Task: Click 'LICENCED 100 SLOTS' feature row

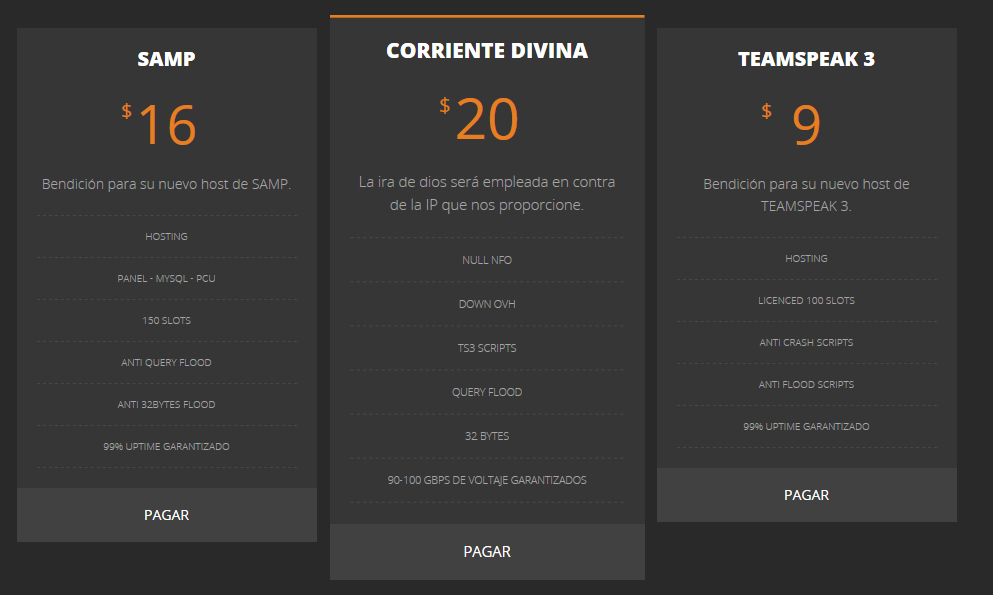Action: 806,301
